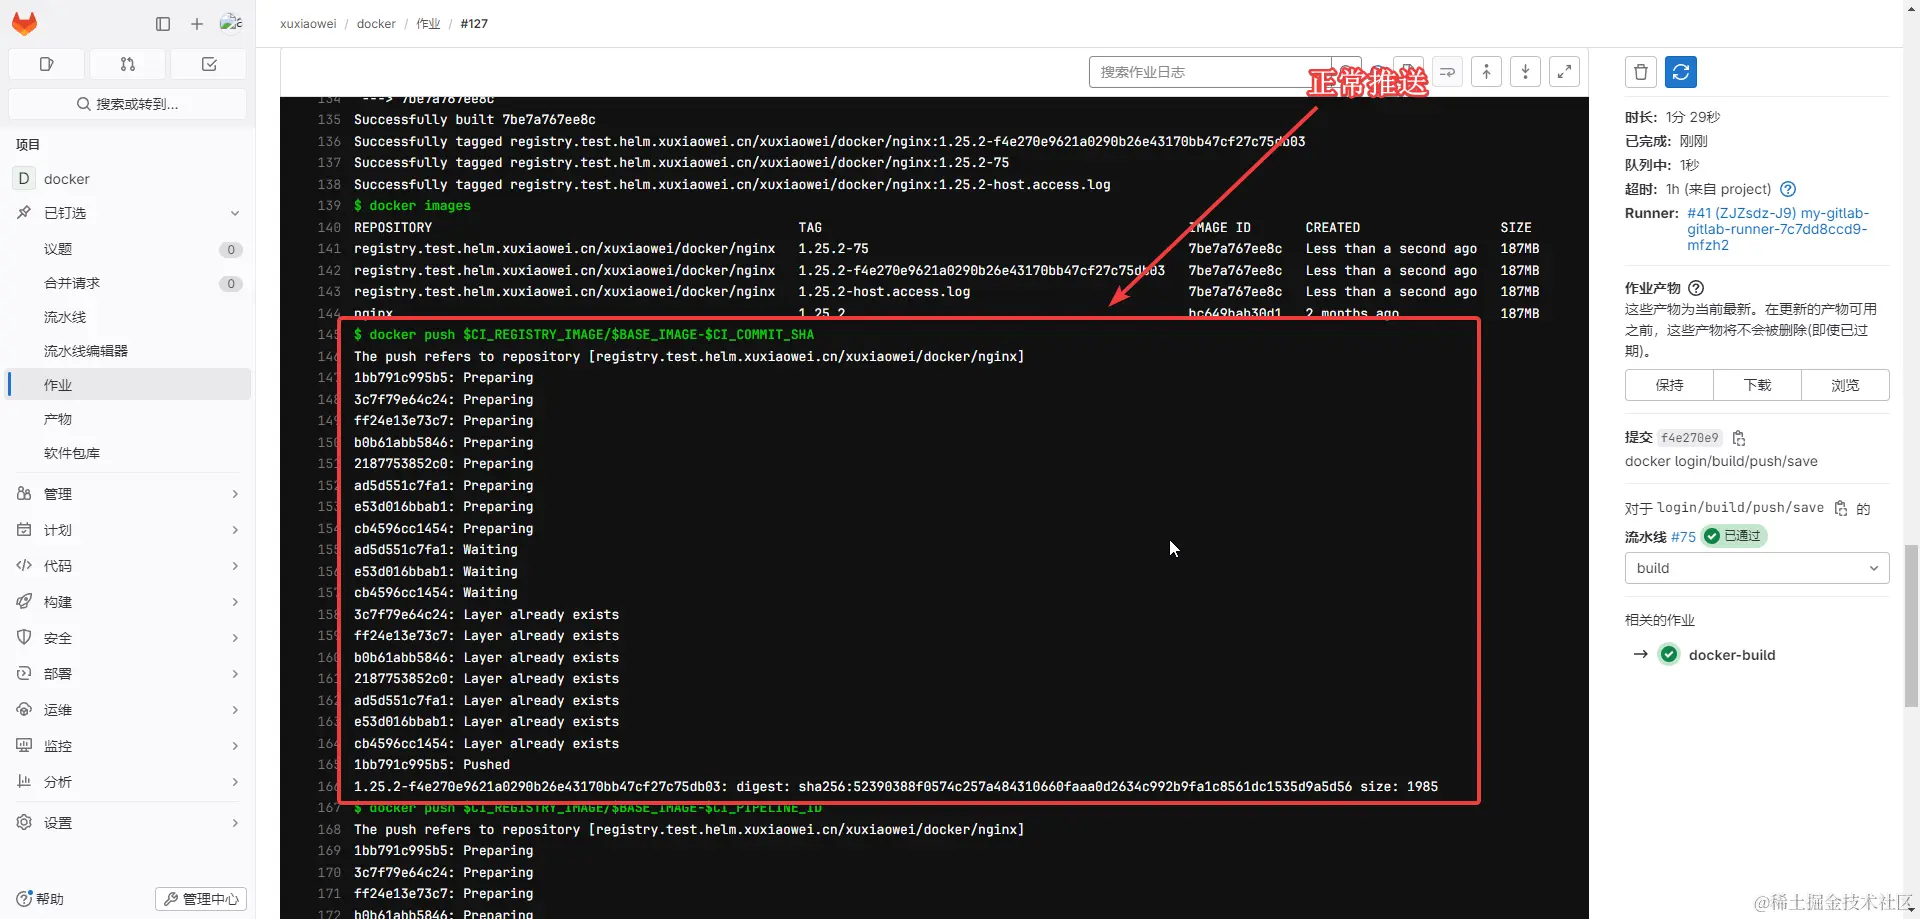Expand the 设置 sidebar section

coord(128,823)
